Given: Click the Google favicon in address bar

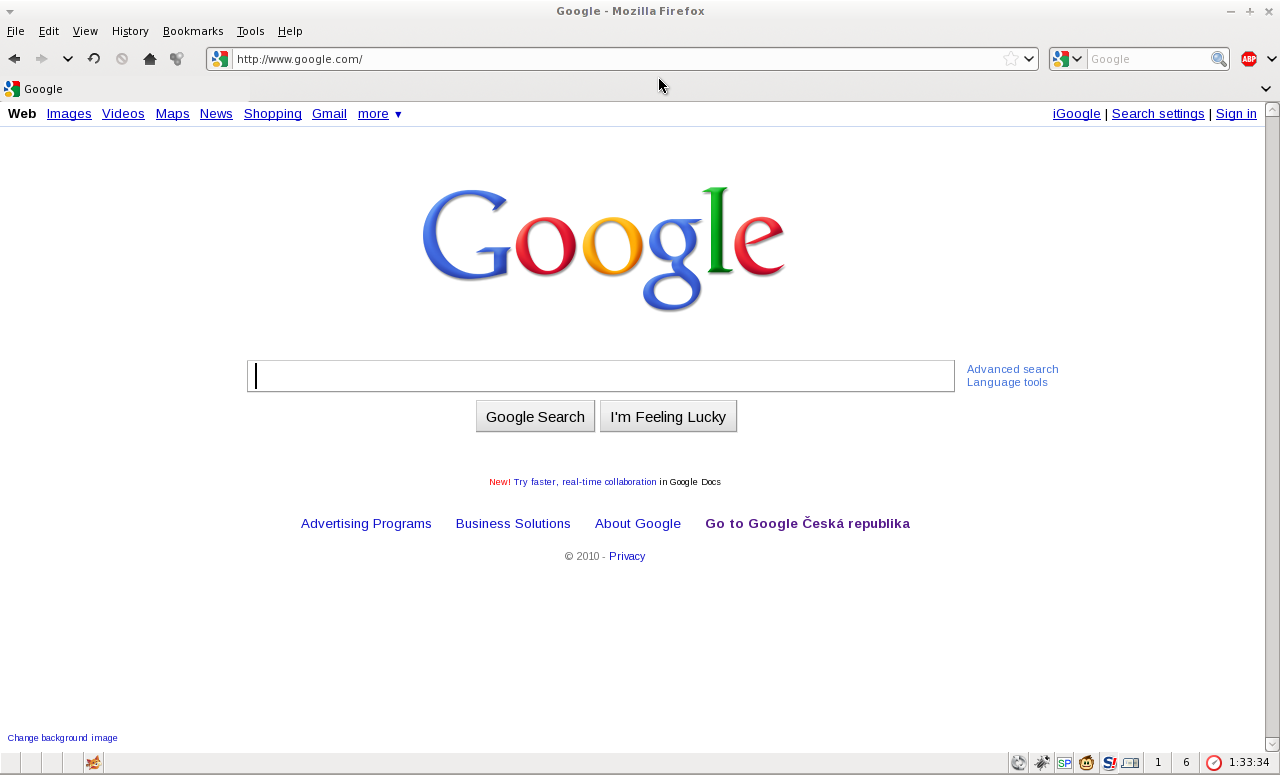Looking at the screenshot, I should coord(220,59).
